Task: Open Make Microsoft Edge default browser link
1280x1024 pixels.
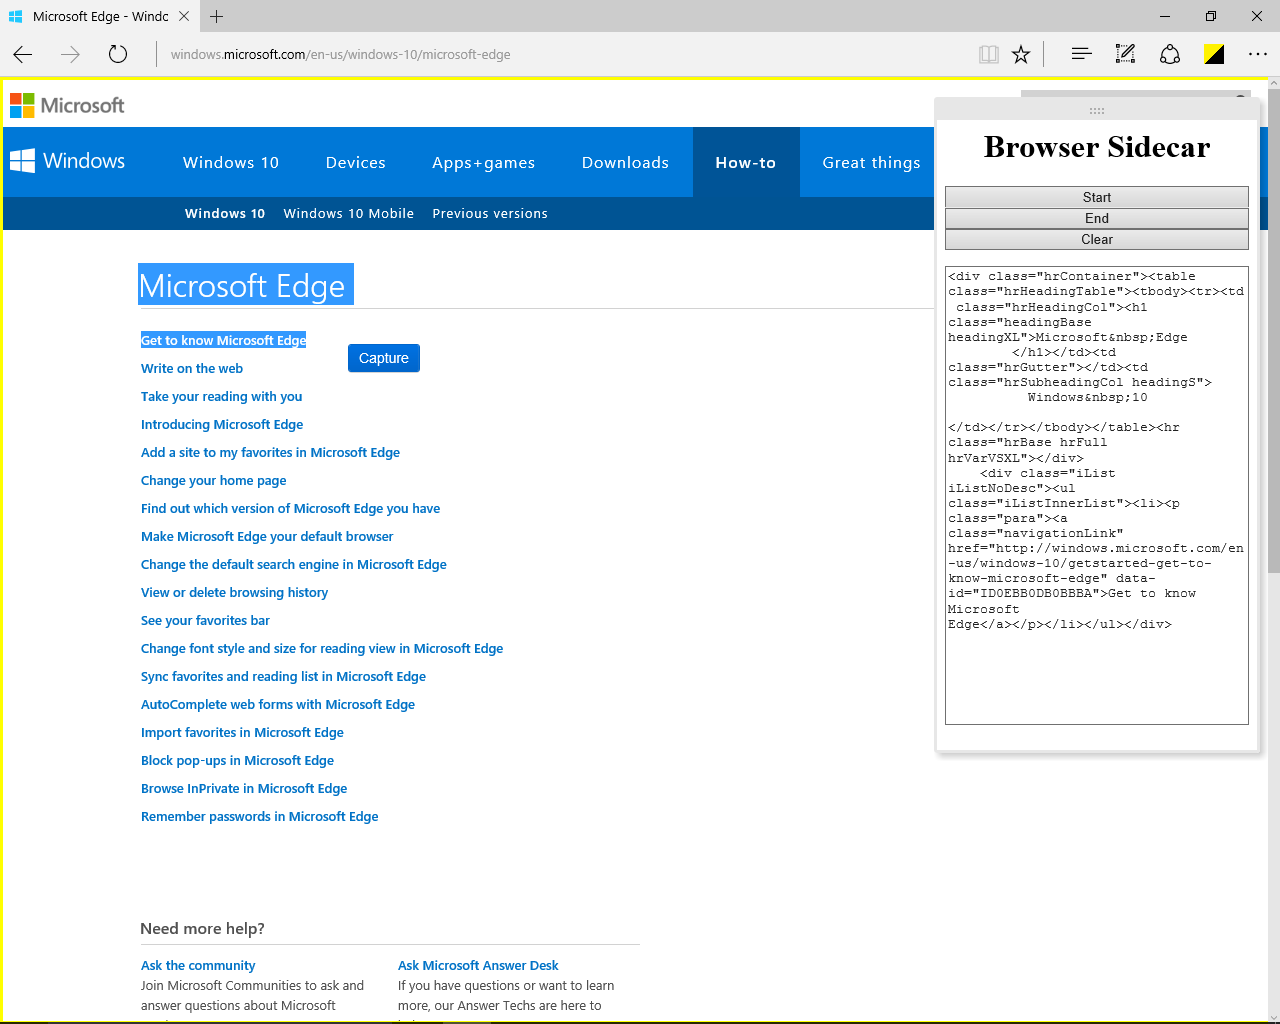Action: tap(267, 536)
